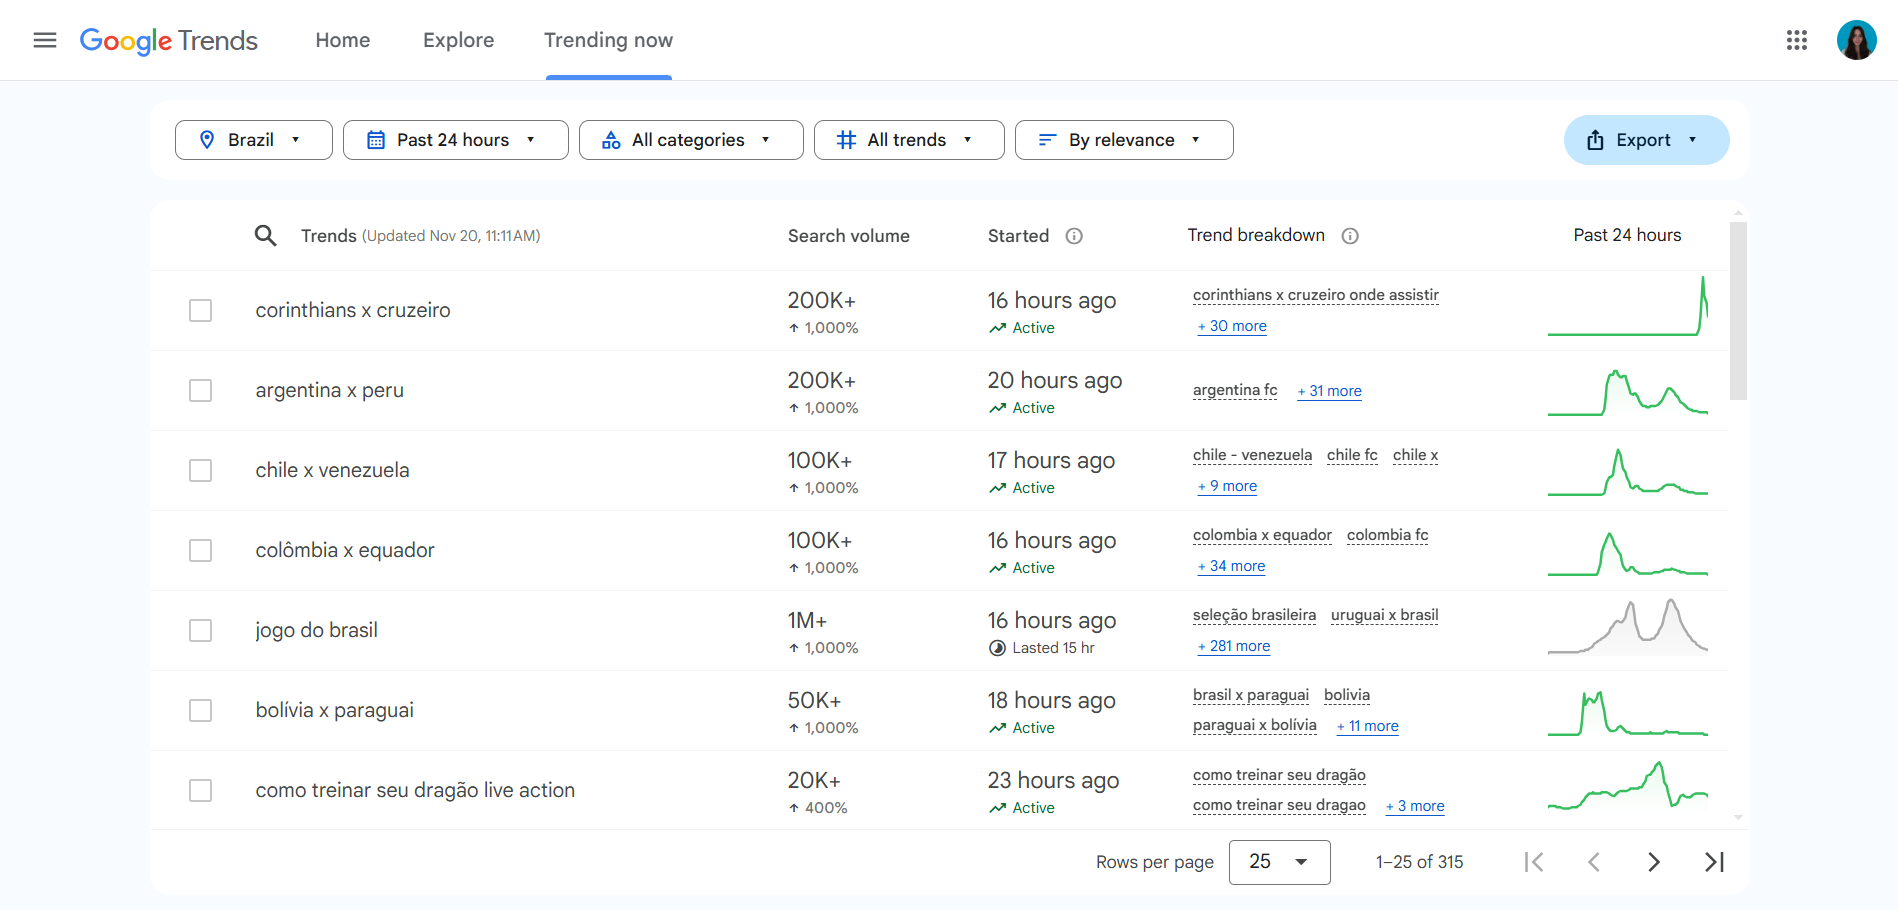Open the All categories dropdown
The image size is (1898, 910).
tap(691, 140)
